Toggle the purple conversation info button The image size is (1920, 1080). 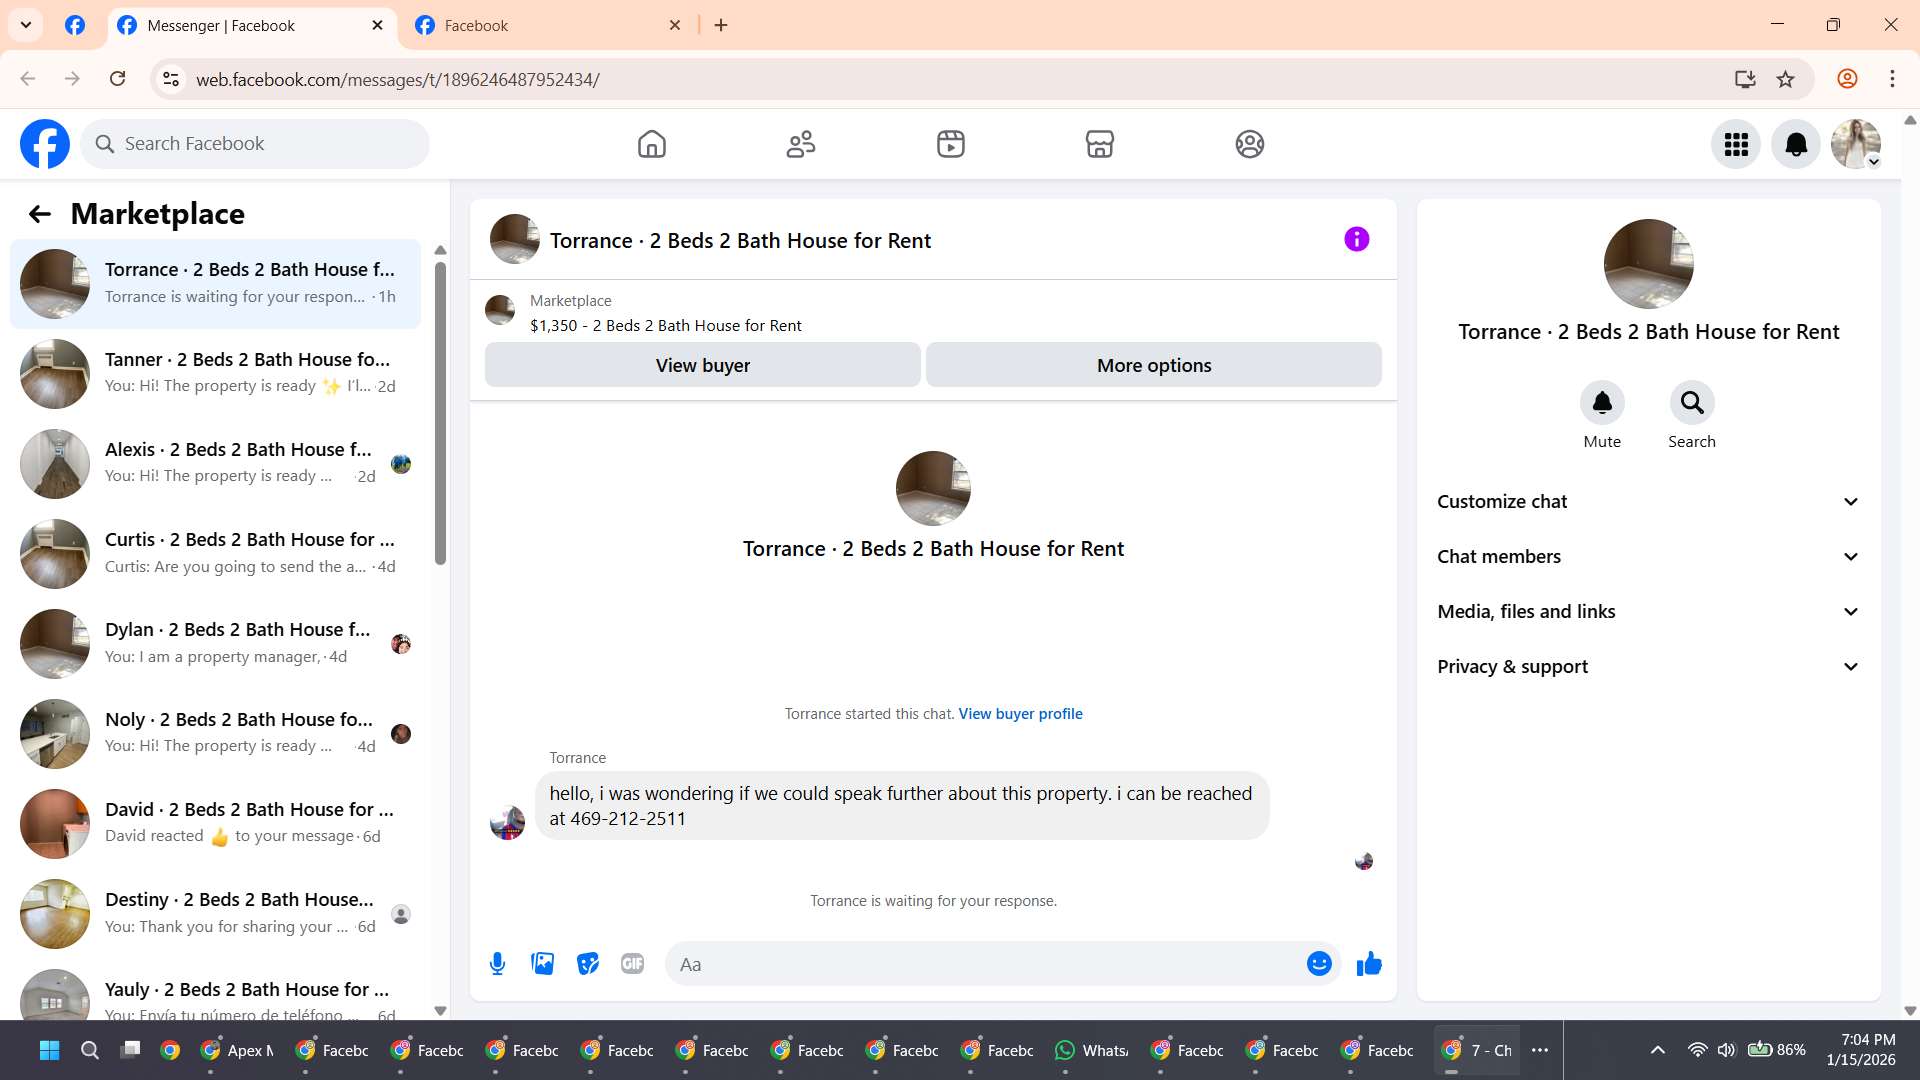[1356, 239]
